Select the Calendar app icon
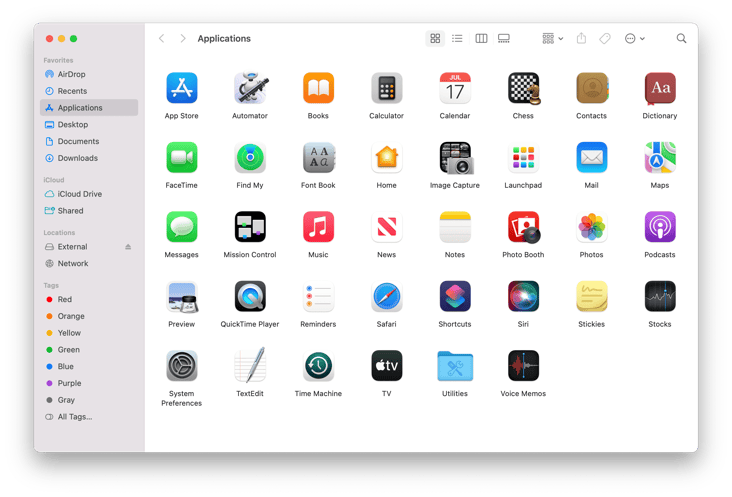 point(455,88)
